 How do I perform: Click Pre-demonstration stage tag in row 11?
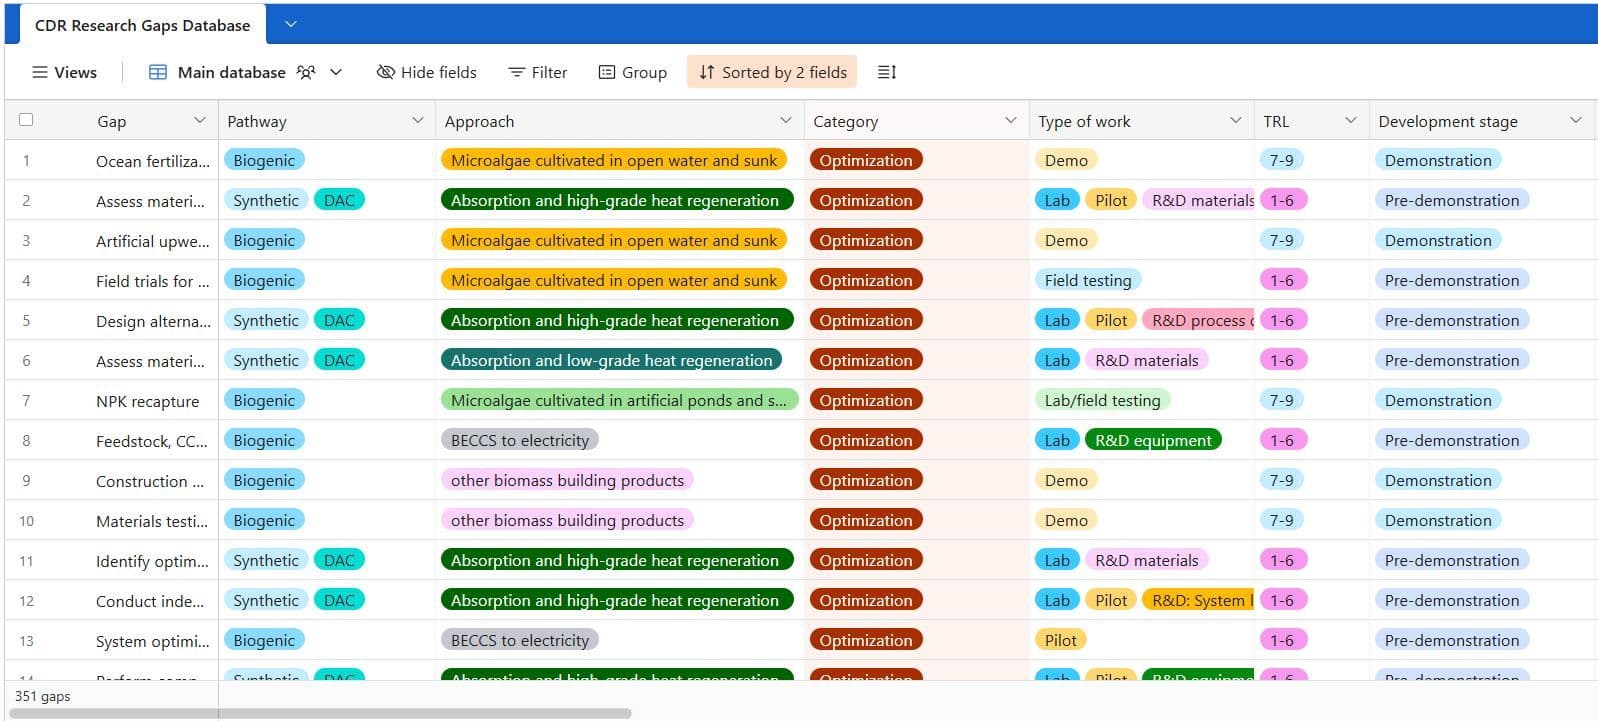[x=1452, y=560]
